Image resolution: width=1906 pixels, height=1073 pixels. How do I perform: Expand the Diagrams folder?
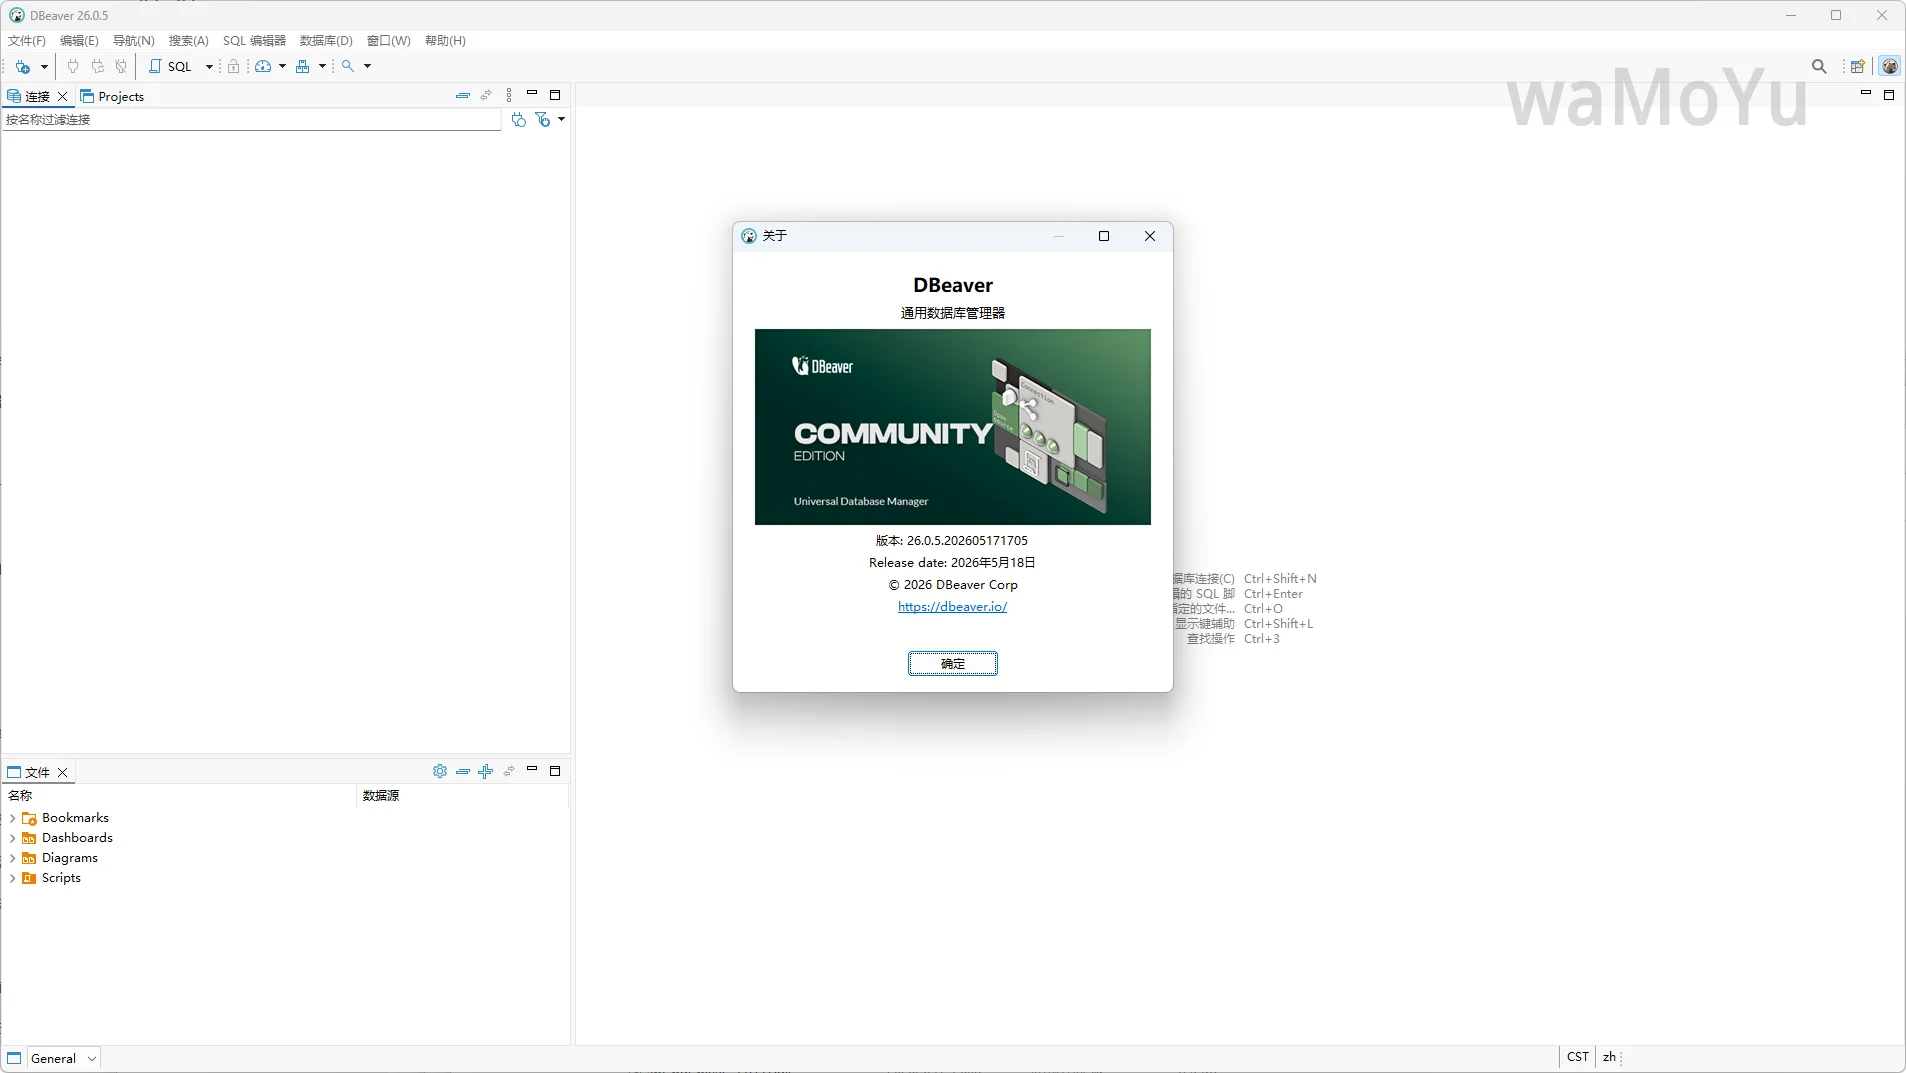[x=12, y=859]
